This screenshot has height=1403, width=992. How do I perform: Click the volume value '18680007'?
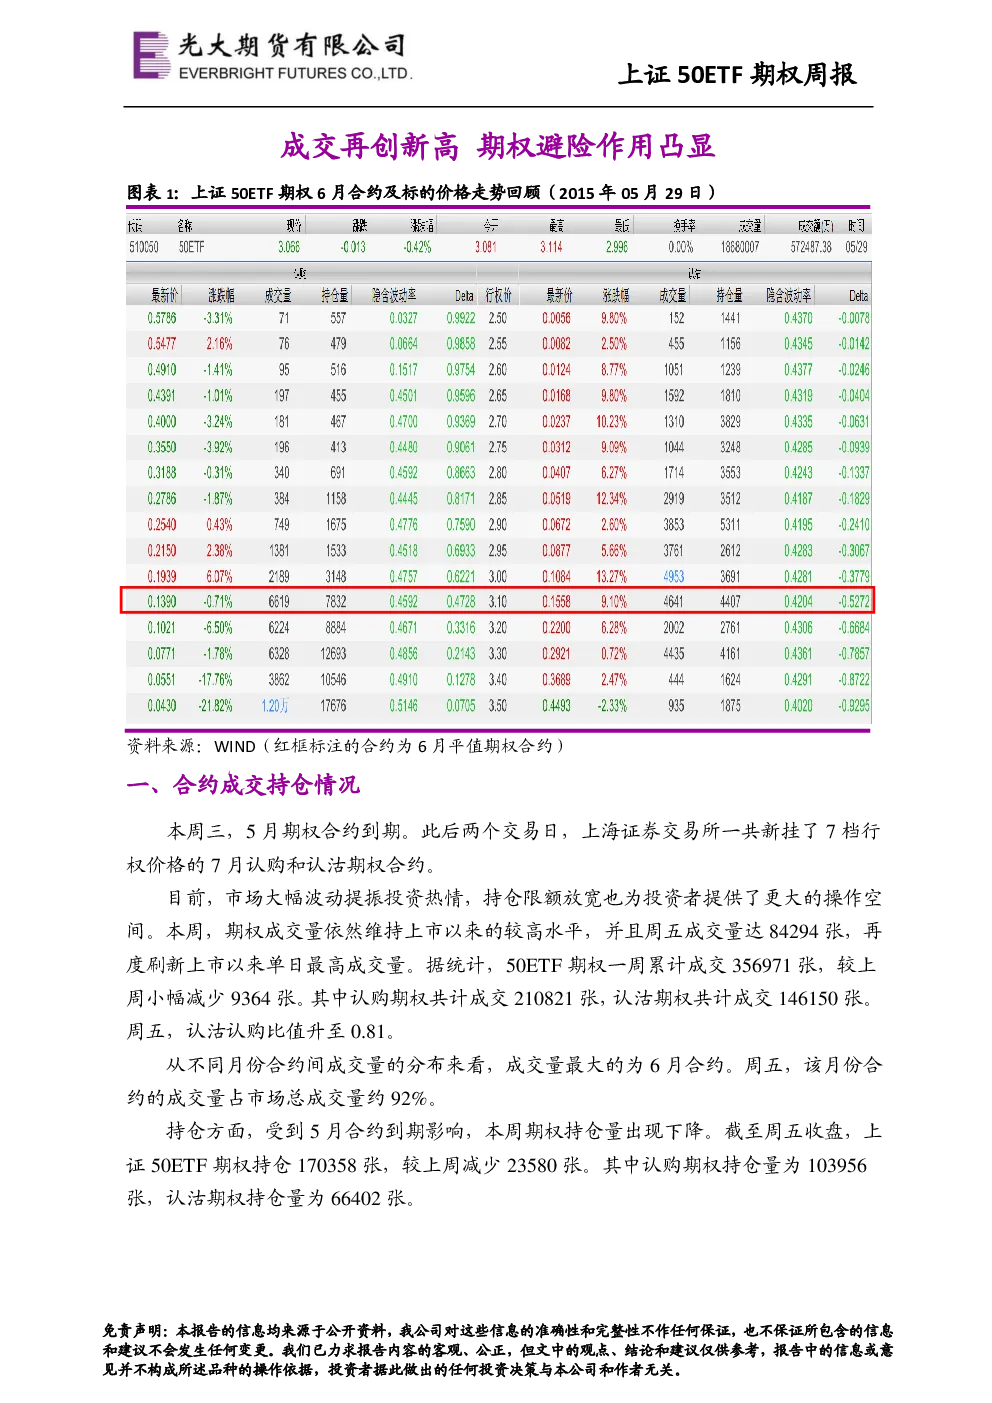740,247
